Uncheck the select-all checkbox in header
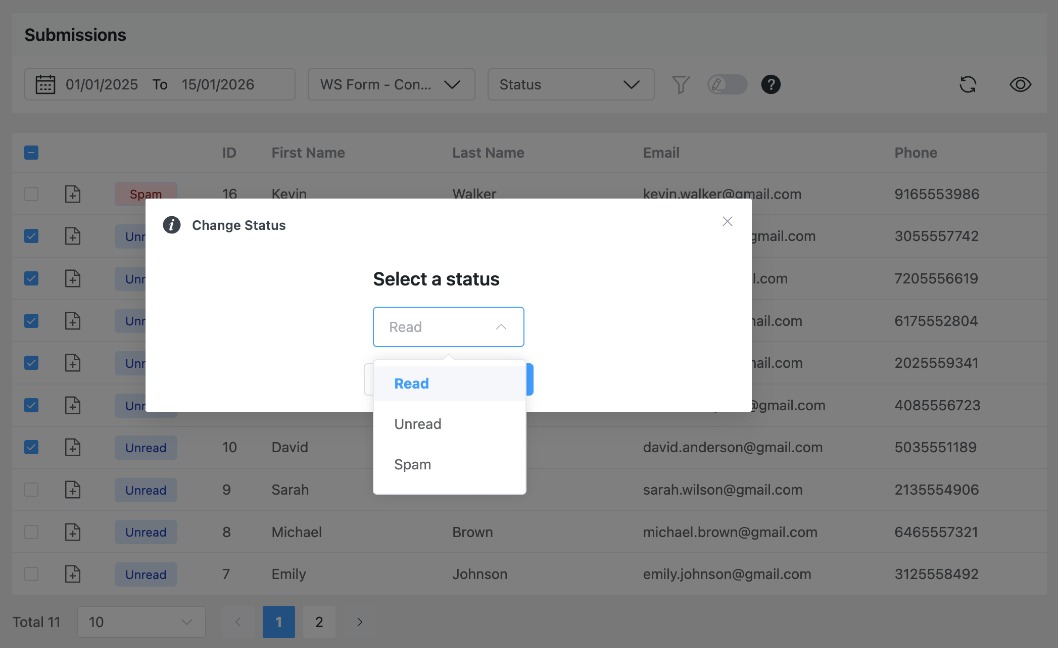The width and height of the screenshot is (1058, 648). click(31, 152)
